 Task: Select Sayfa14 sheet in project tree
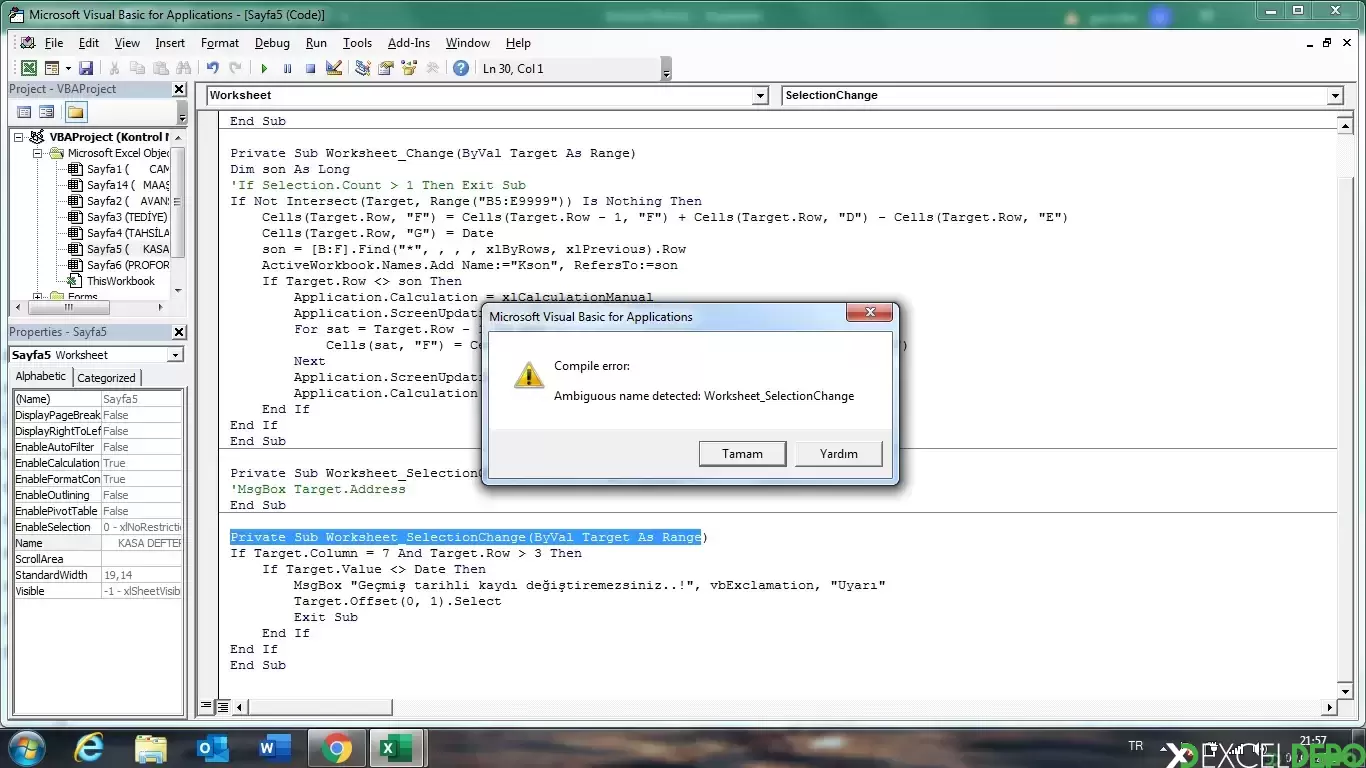[128, 185]
